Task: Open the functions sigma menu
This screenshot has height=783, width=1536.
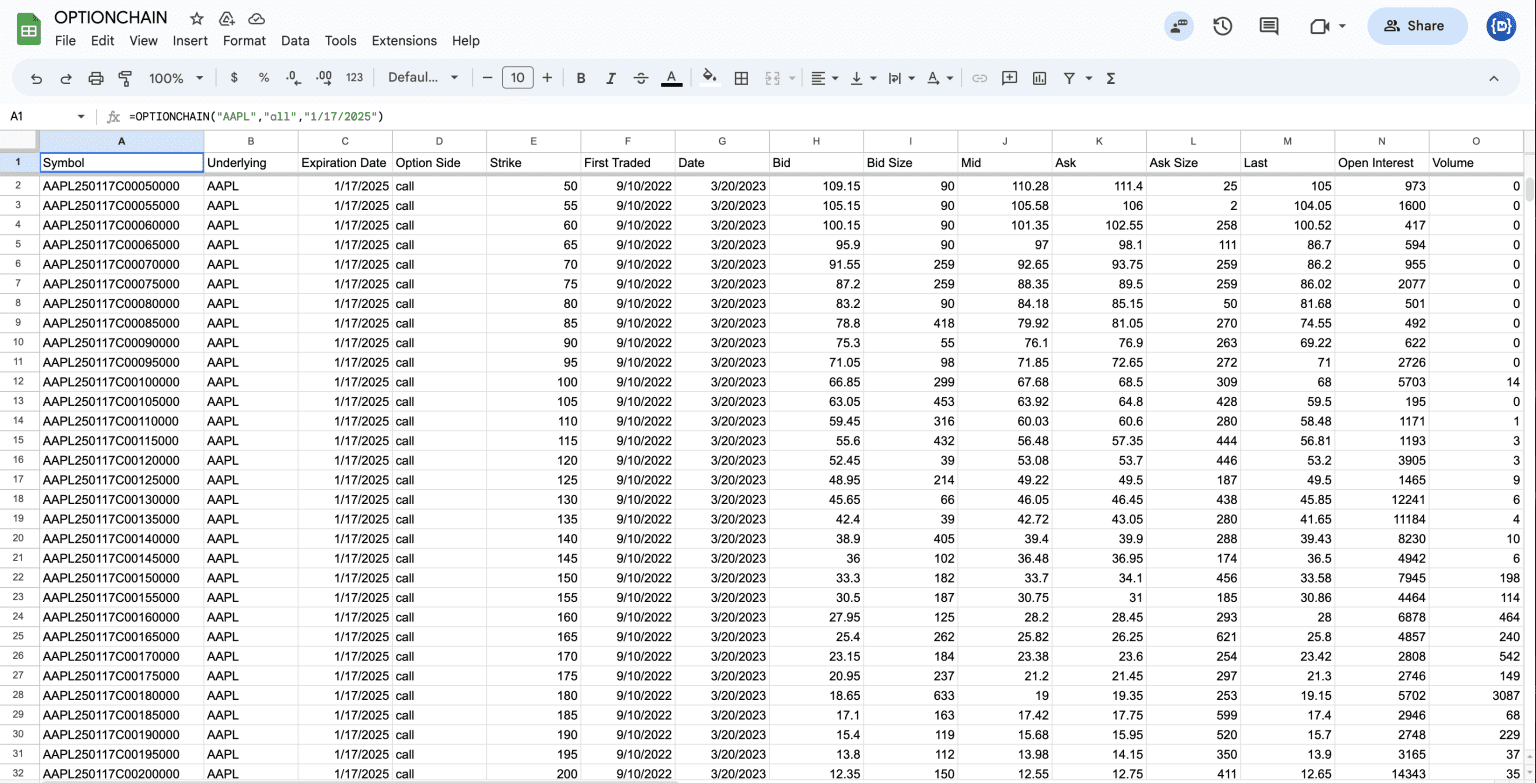Action: (1110, 77)
